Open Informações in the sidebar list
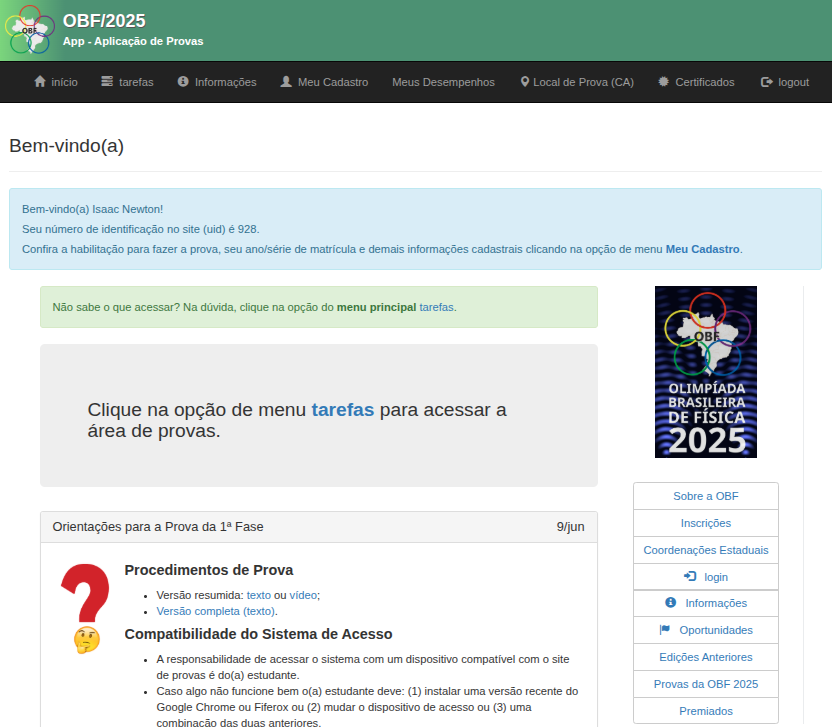Image resolution: width=832 pixels, height=727 pixels. [706, 603]
